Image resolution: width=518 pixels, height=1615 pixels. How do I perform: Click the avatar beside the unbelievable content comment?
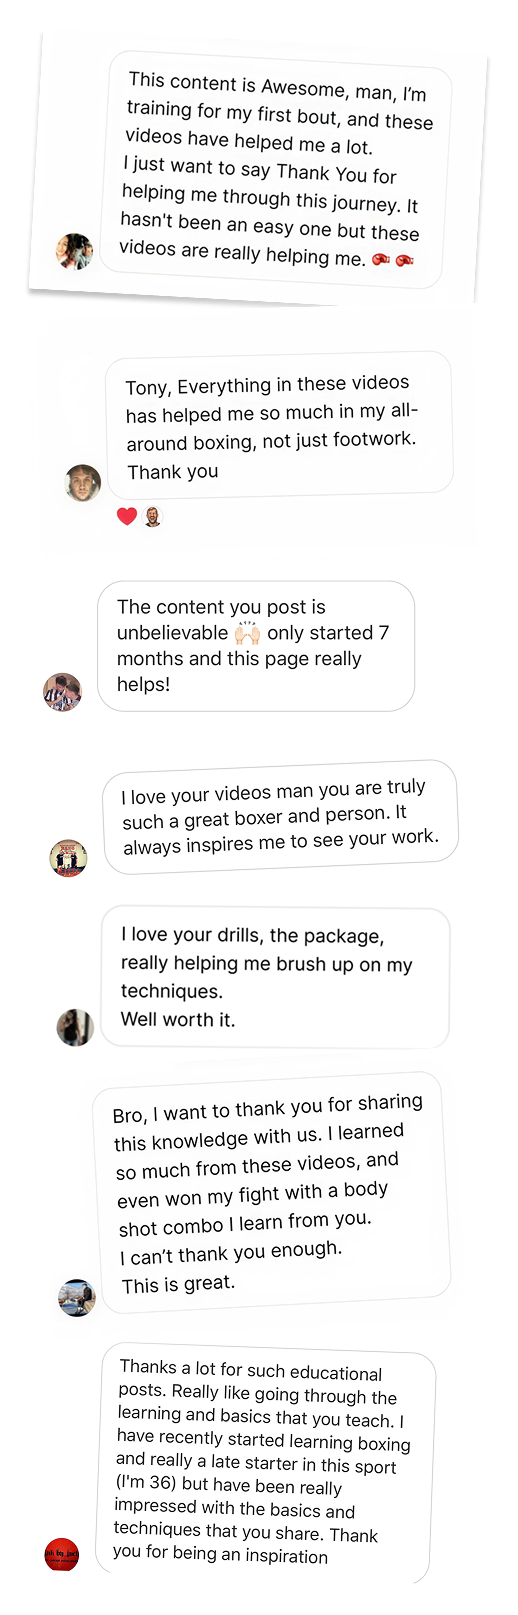[62, 692]
